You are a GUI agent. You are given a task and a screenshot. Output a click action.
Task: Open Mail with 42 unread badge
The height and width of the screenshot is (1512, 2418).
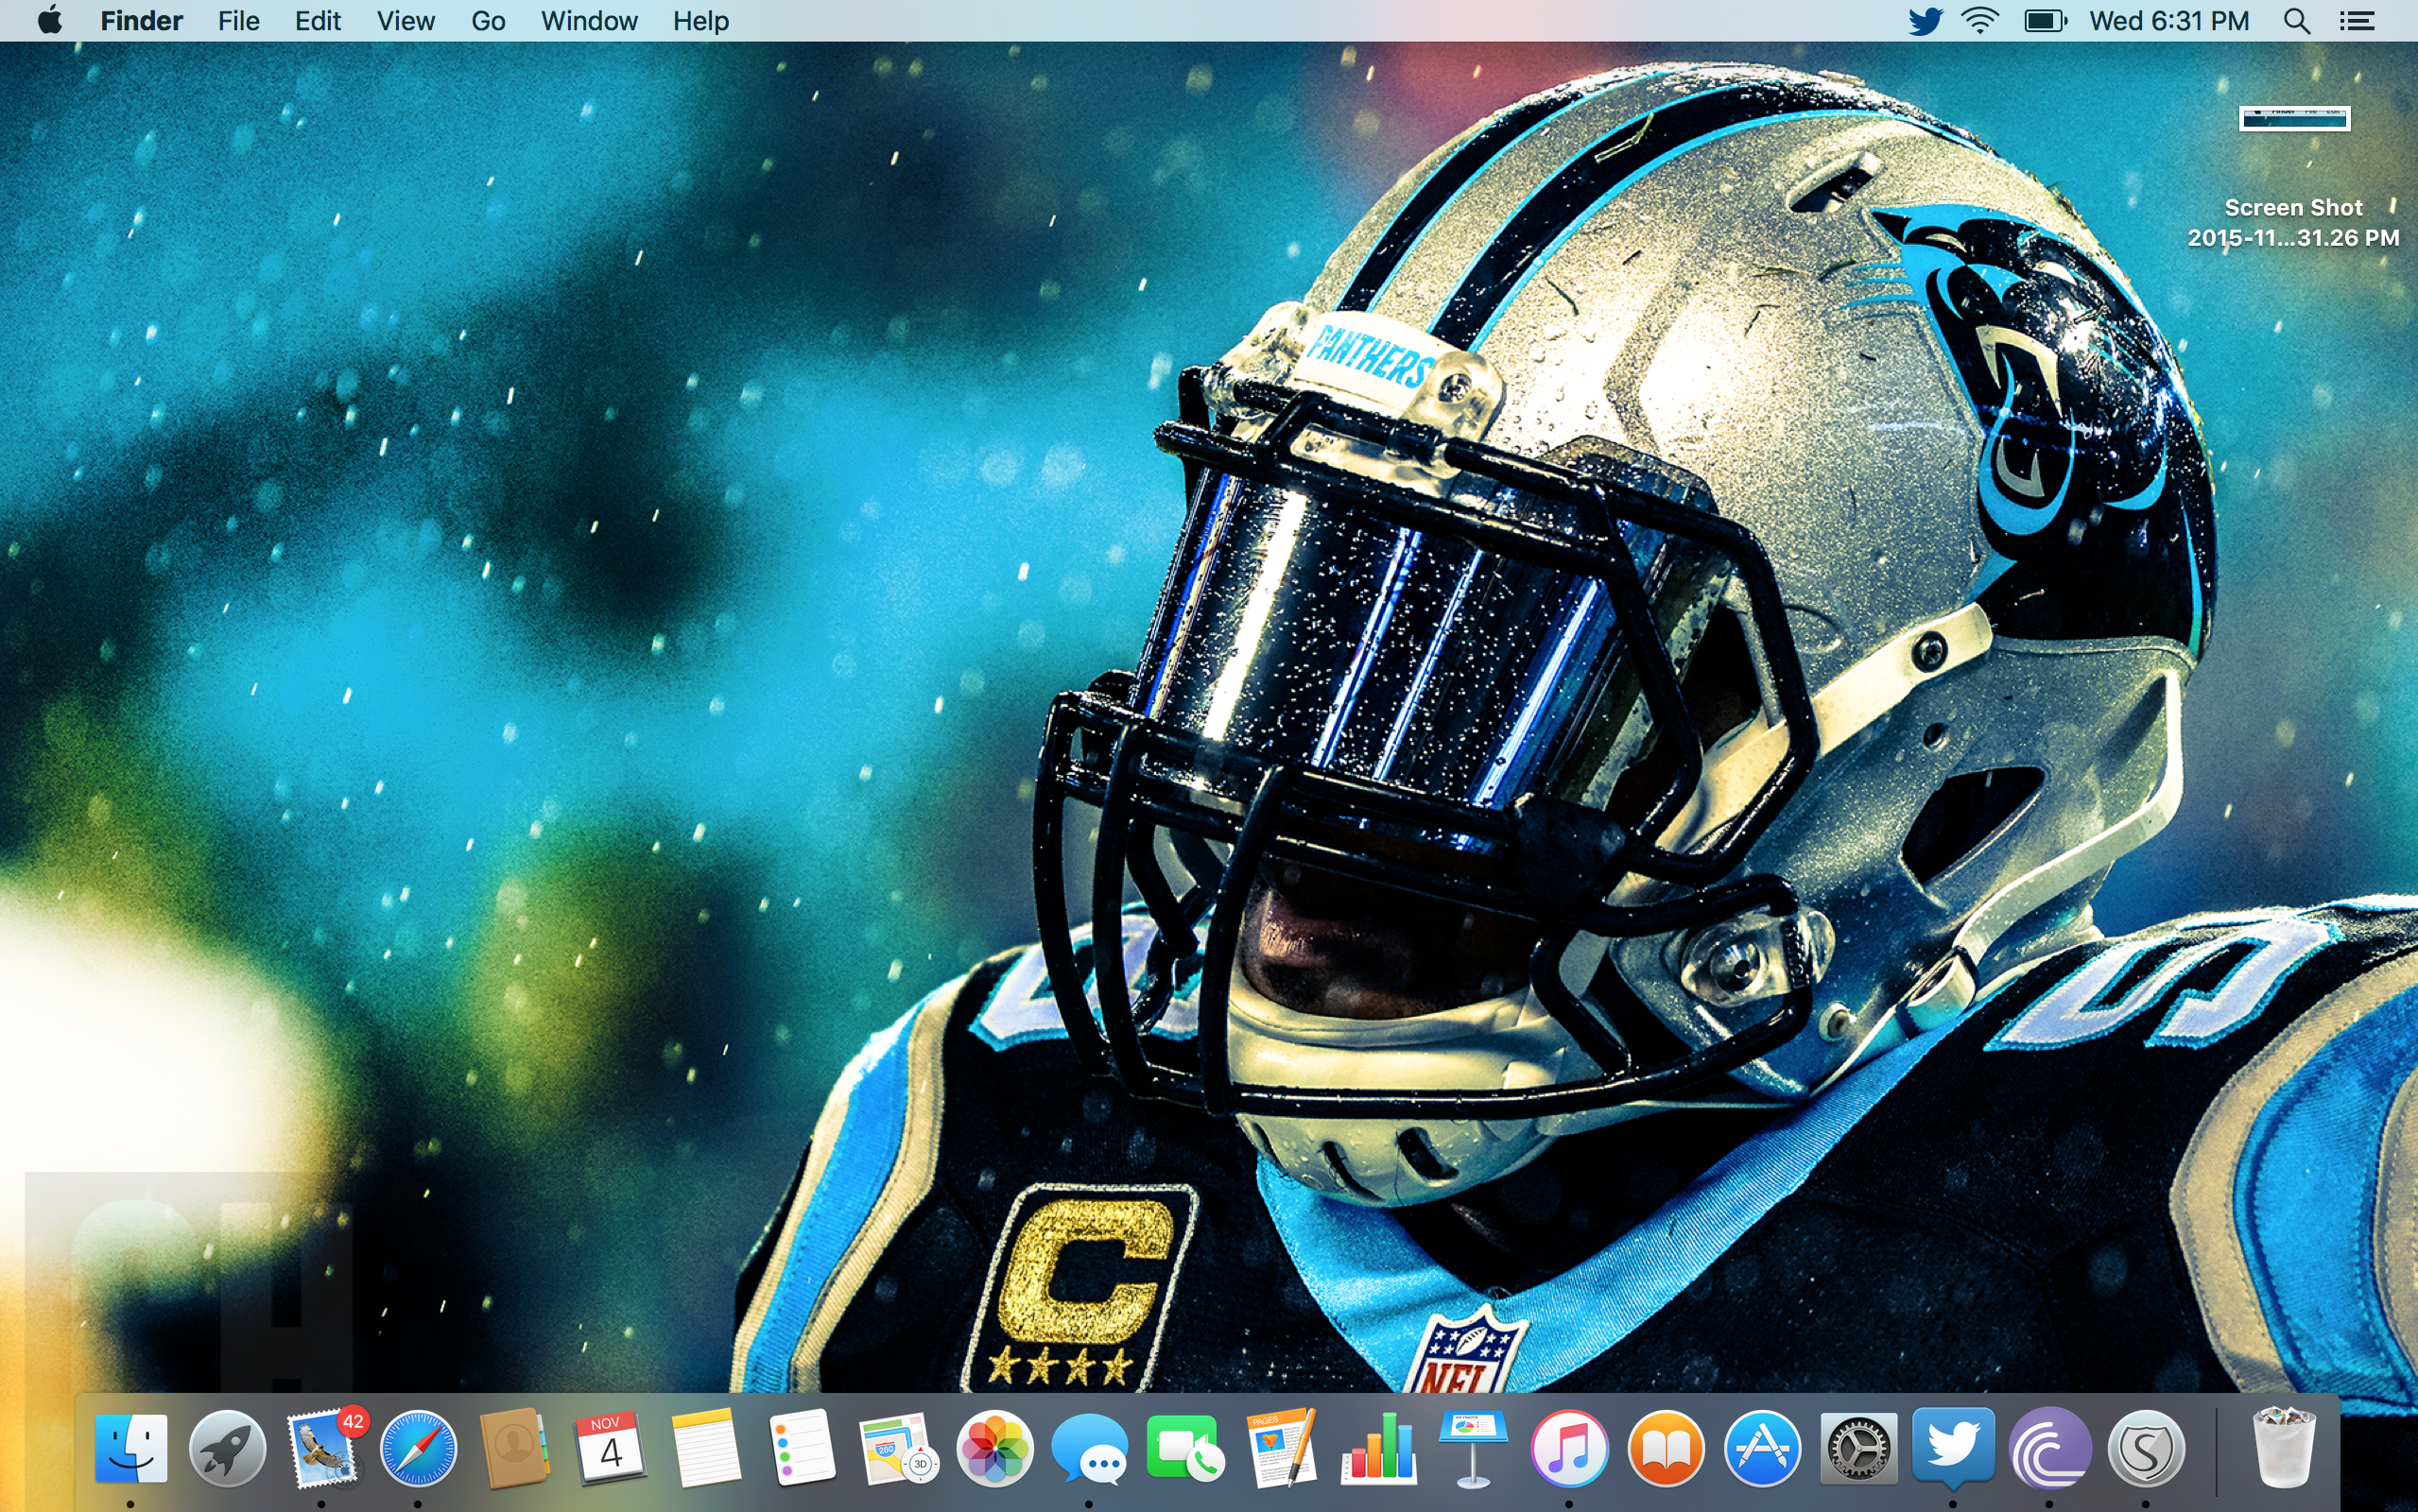pyautogui.click(x=323, y=1448)
